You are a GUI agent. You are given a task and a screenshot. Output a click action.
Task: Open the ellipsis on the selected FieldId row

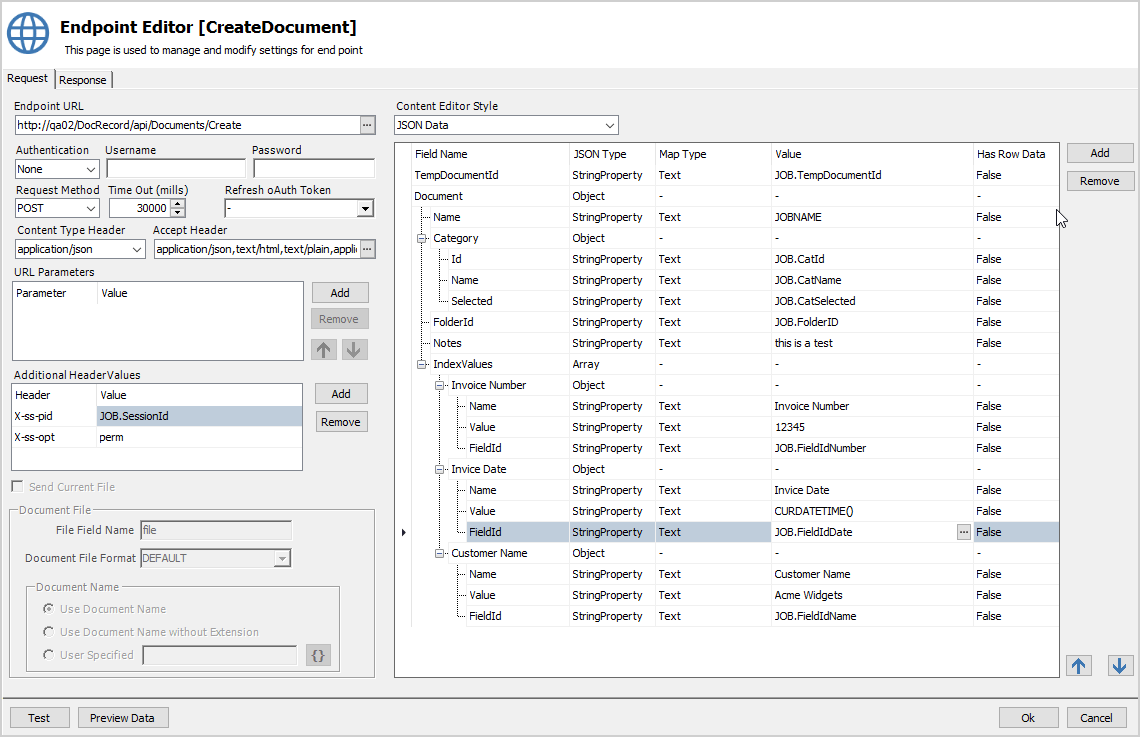(x=962, y=532)
